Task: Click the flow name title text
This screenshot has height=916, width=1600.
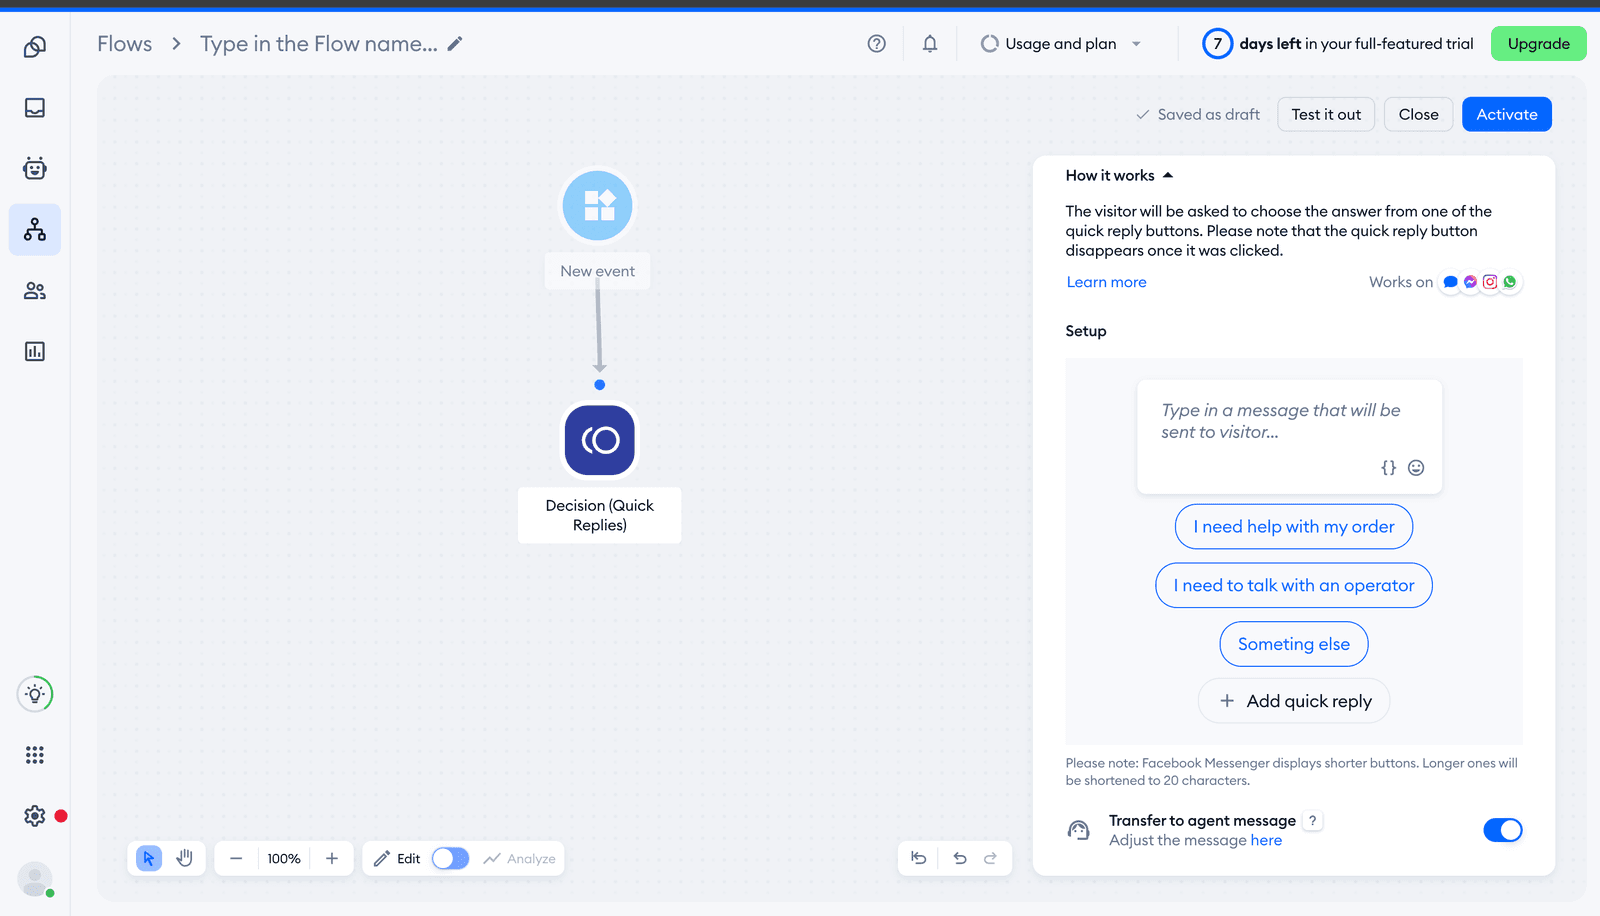Action: pos(319,44)
